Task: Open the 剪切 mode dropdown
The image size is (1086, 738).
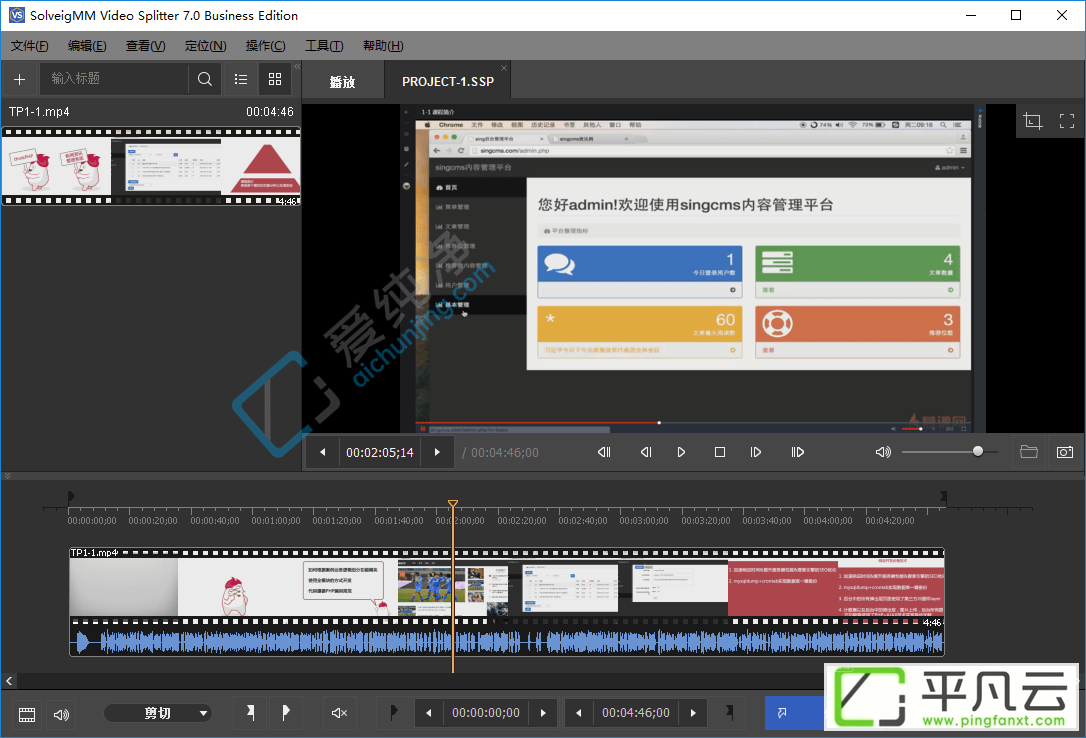Action: pyautogui.click(x=158, y=713)
